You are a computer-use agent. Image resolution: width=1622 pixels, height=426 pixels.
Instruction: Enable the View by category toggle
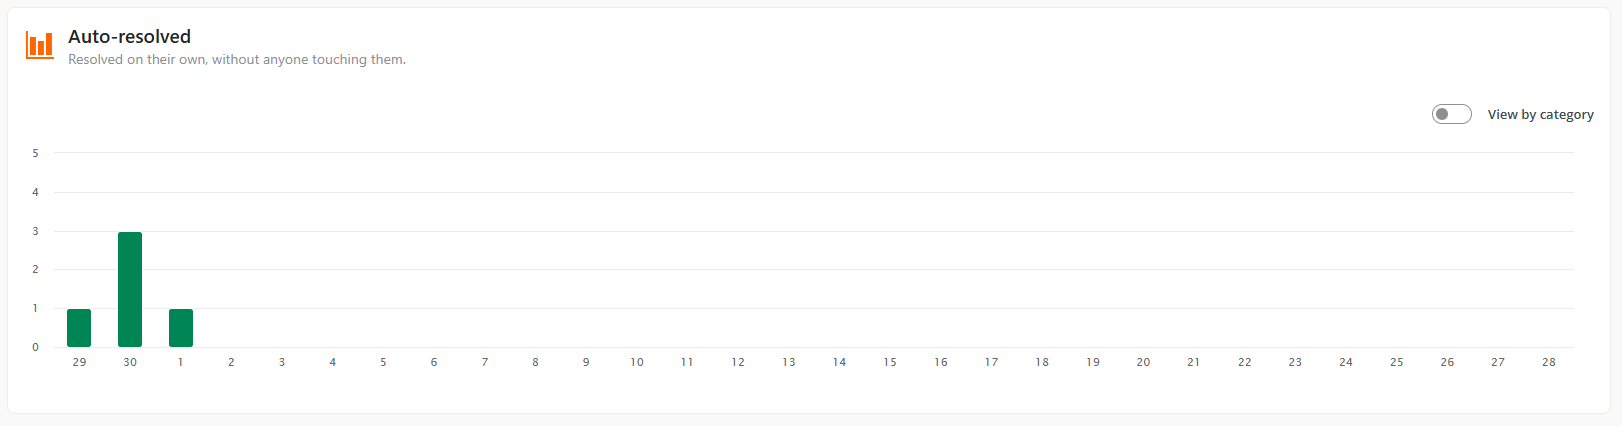[x=1451, y=114]
